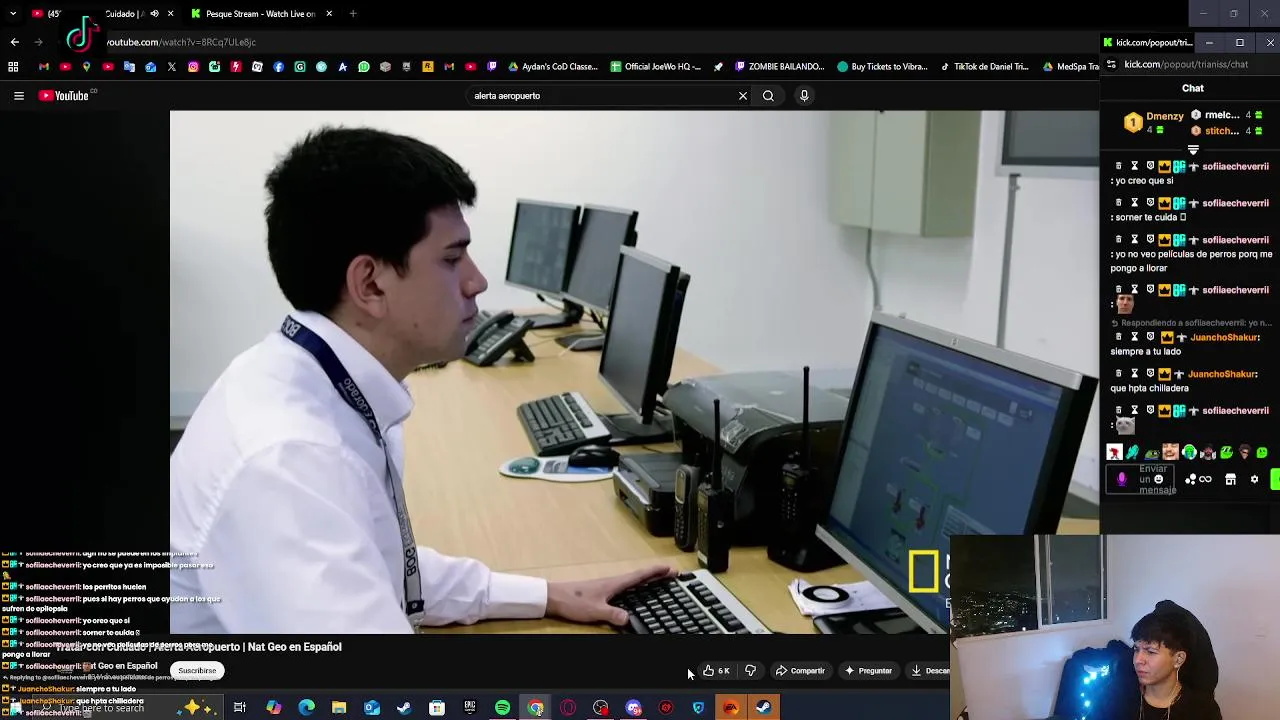
Task: Open a new browser tab
Action: [353, 14]
